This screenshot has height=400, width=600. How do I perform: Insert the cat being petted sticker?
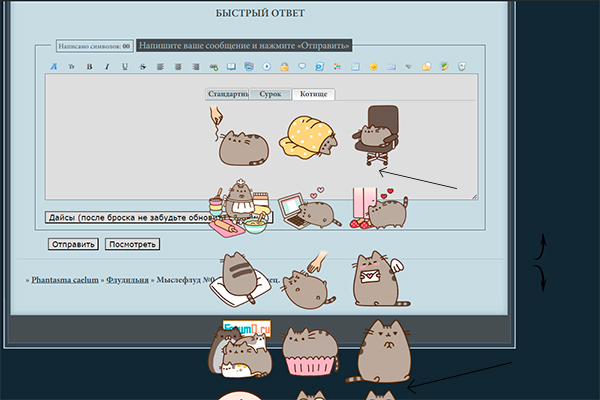[x=309, y=279]
